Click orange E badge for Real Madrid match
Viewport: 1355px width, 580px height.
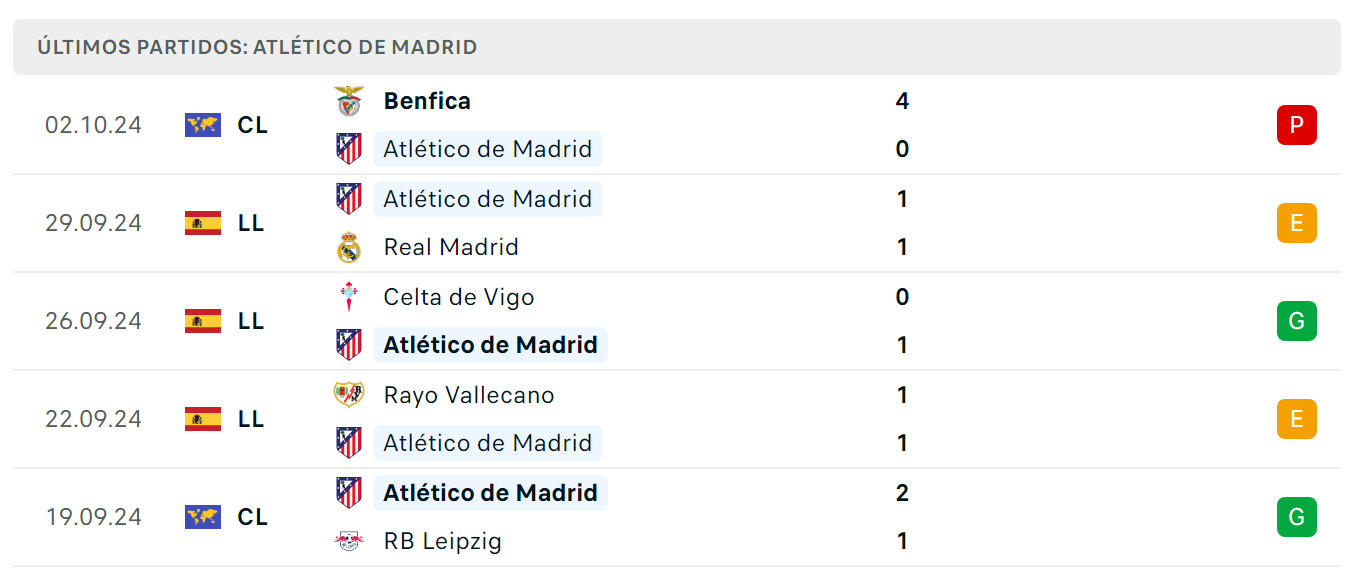click(1297, 223)
